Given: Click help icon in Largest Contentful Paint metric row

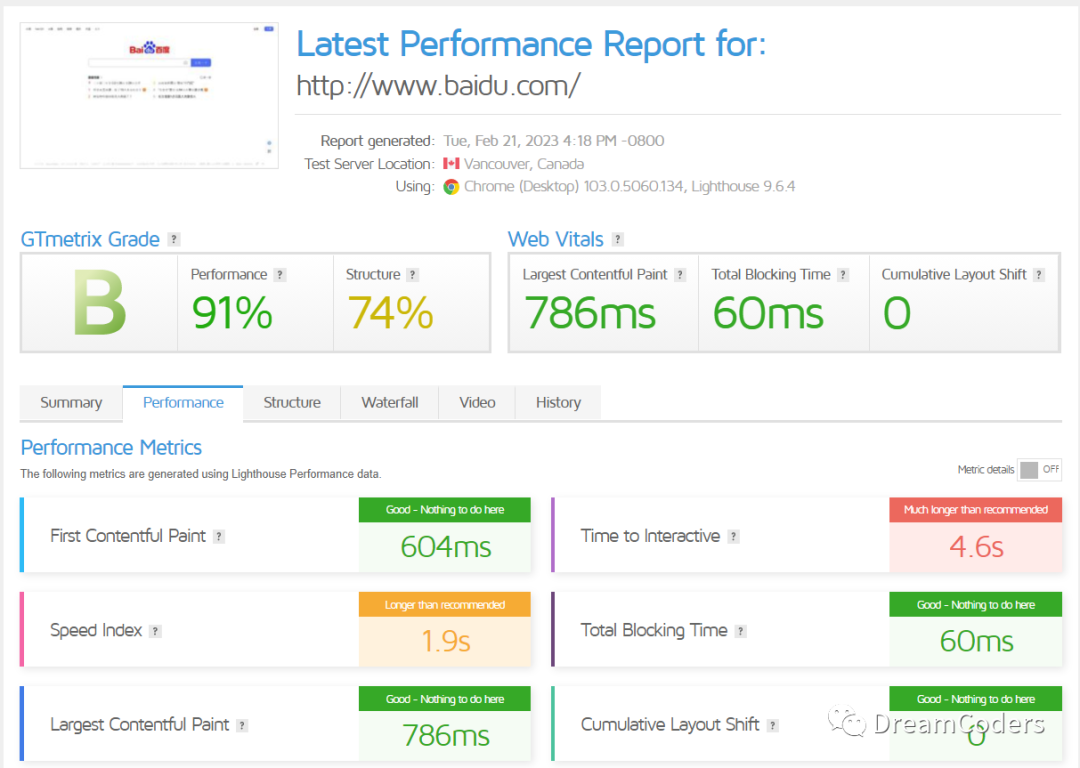Looking at the screenshot, I should [x=242, y=725].
